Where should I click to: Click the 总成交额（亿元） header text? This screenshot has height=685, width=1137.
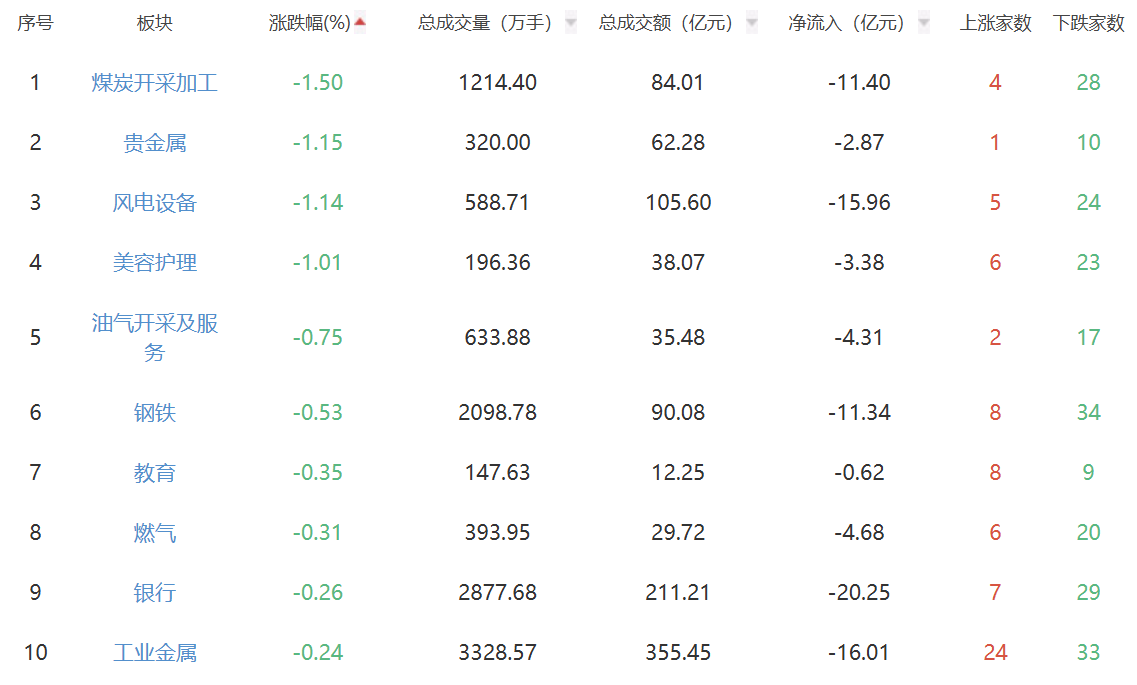[x=665, y=23]
